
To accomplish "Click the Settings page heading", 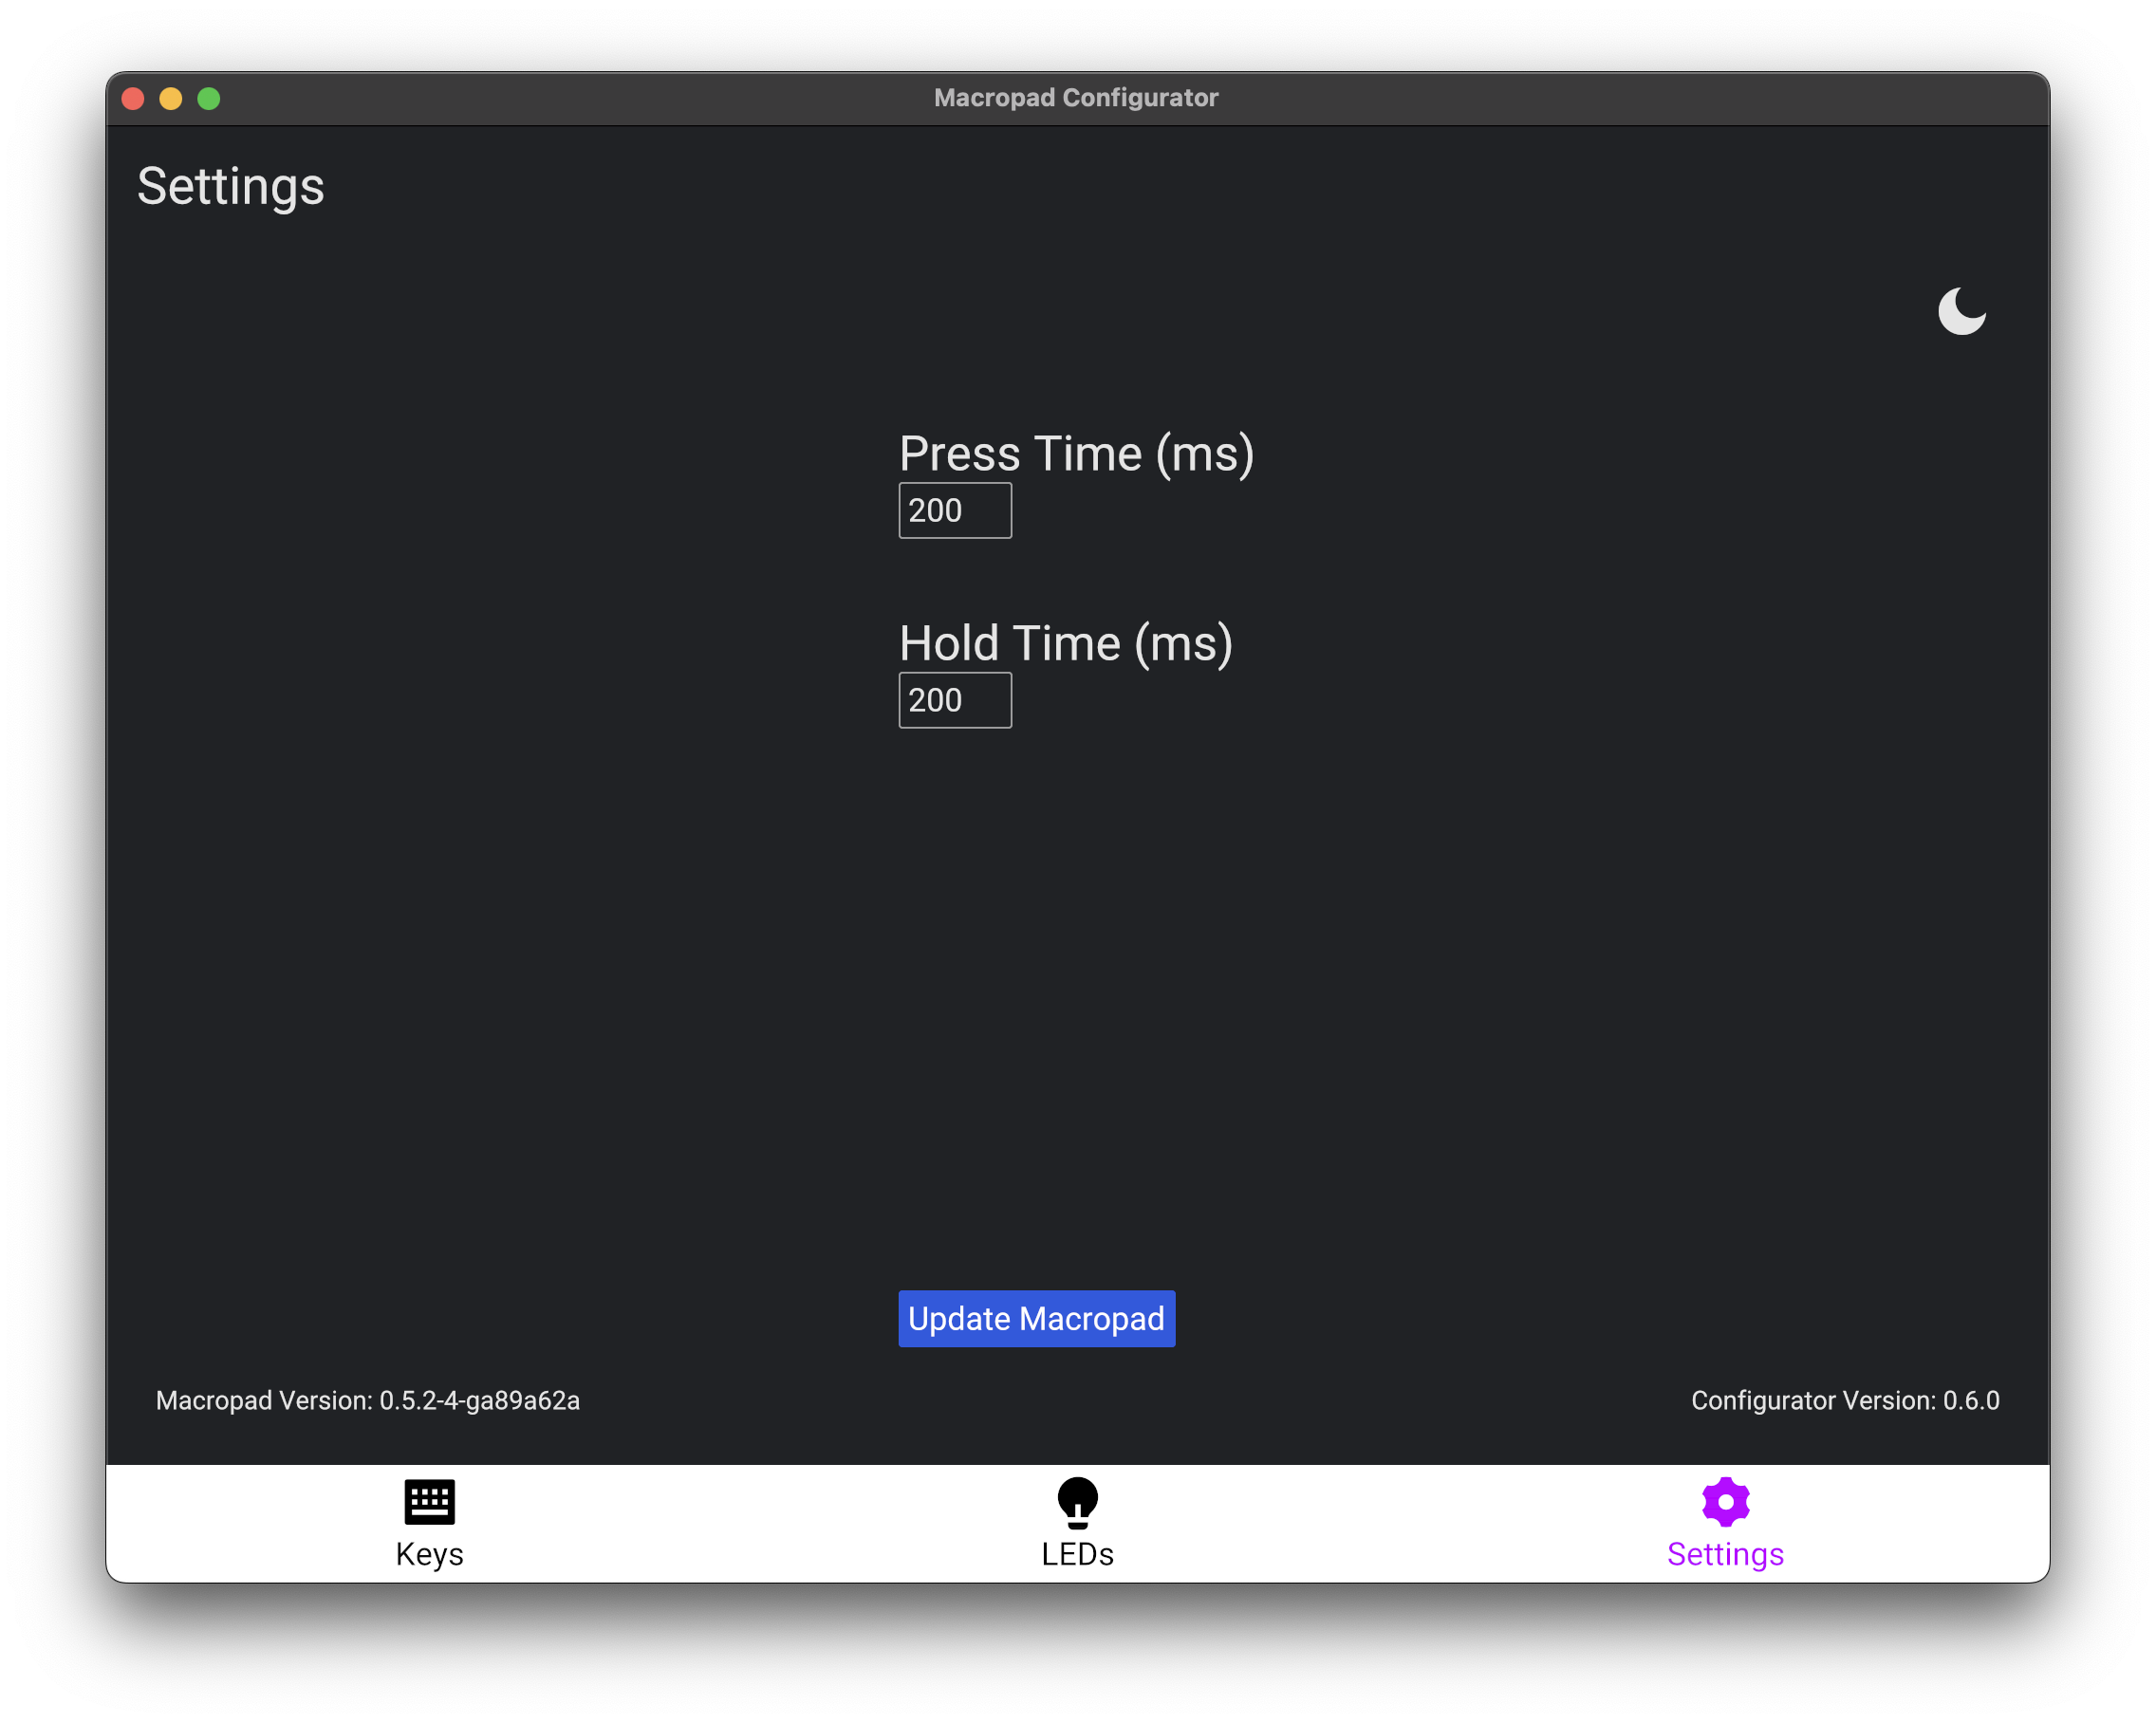I will [x=231, y=187].
